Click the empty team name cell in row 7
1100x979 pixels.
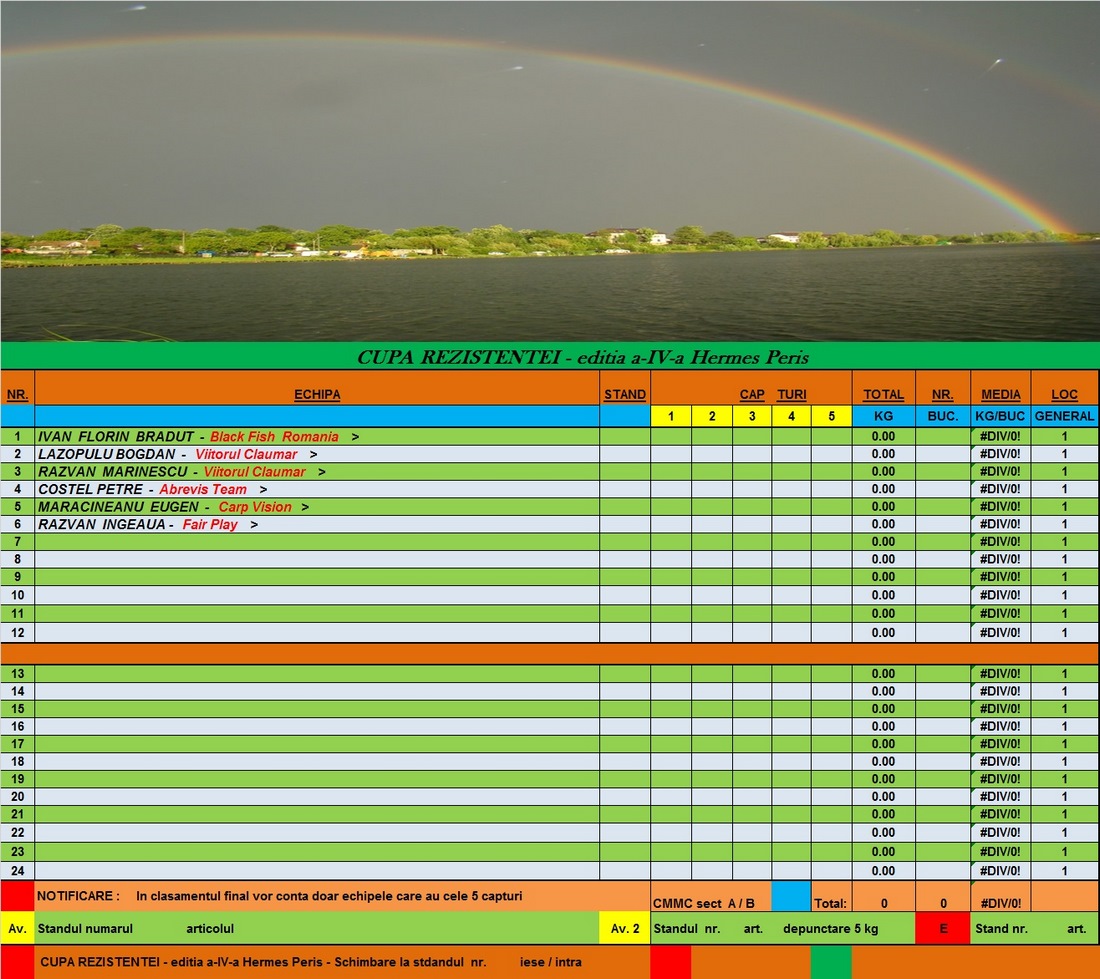(317, 542)
